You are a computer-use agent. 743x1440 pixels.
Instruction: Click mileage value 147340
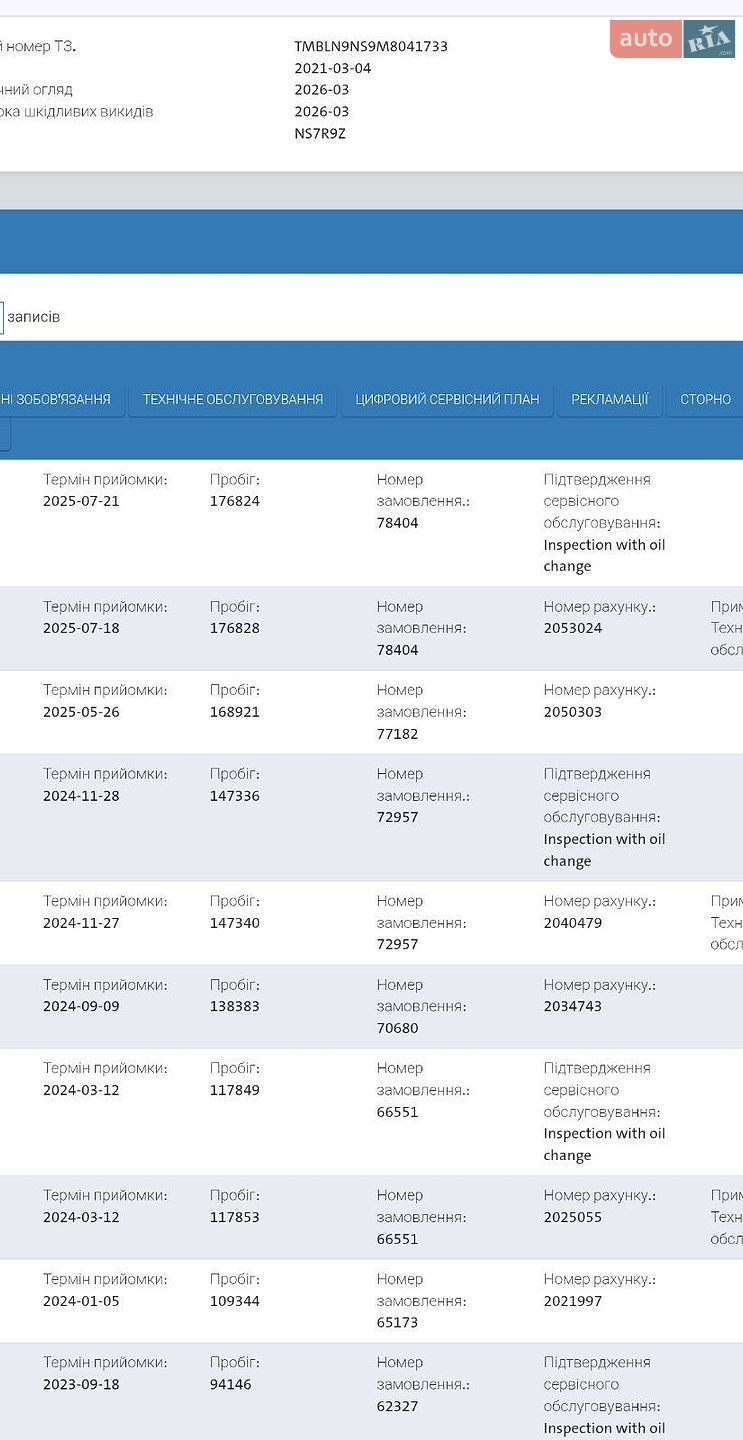(235, 923)
